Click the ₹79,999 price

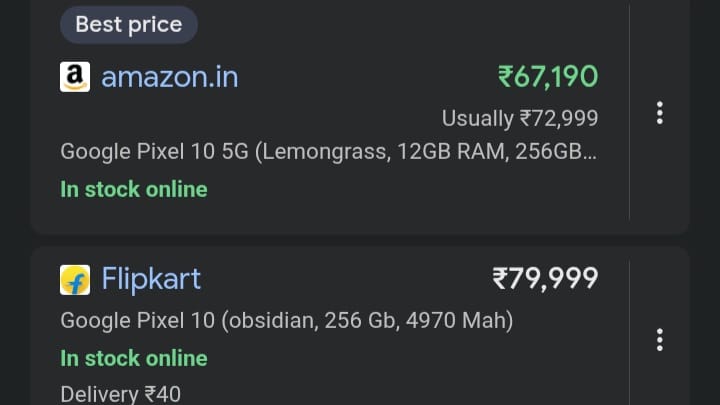point(545,278)
